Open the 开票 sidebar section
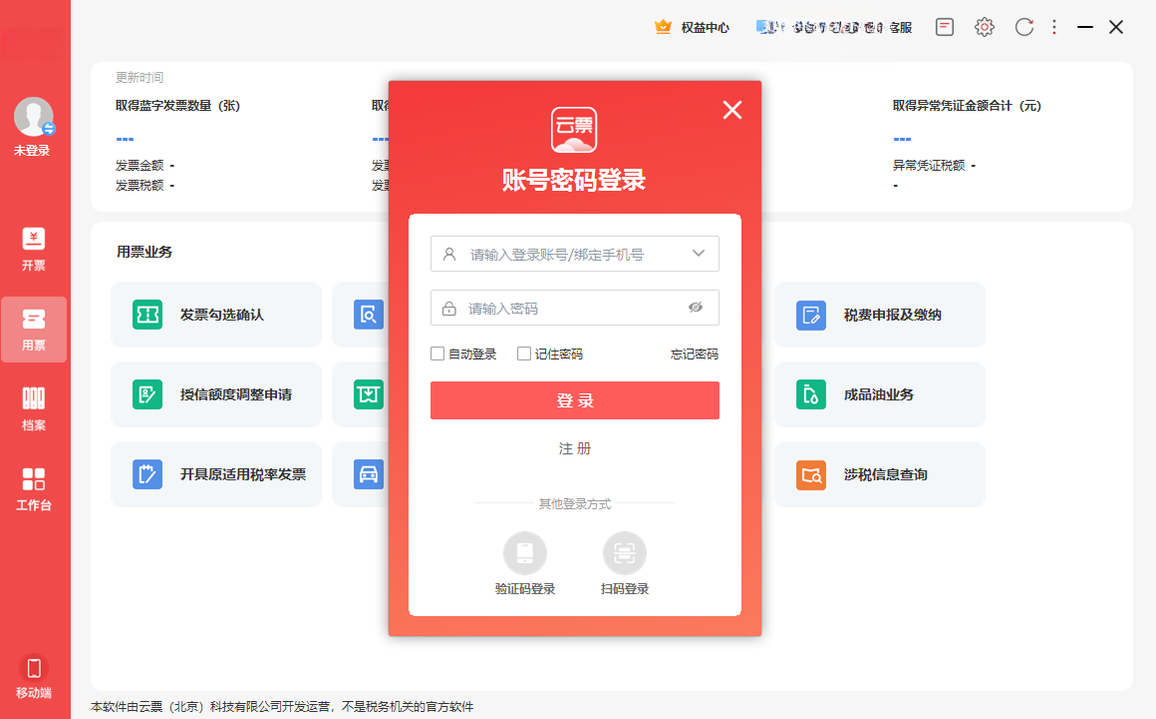1156x719 pixels. 33,249
